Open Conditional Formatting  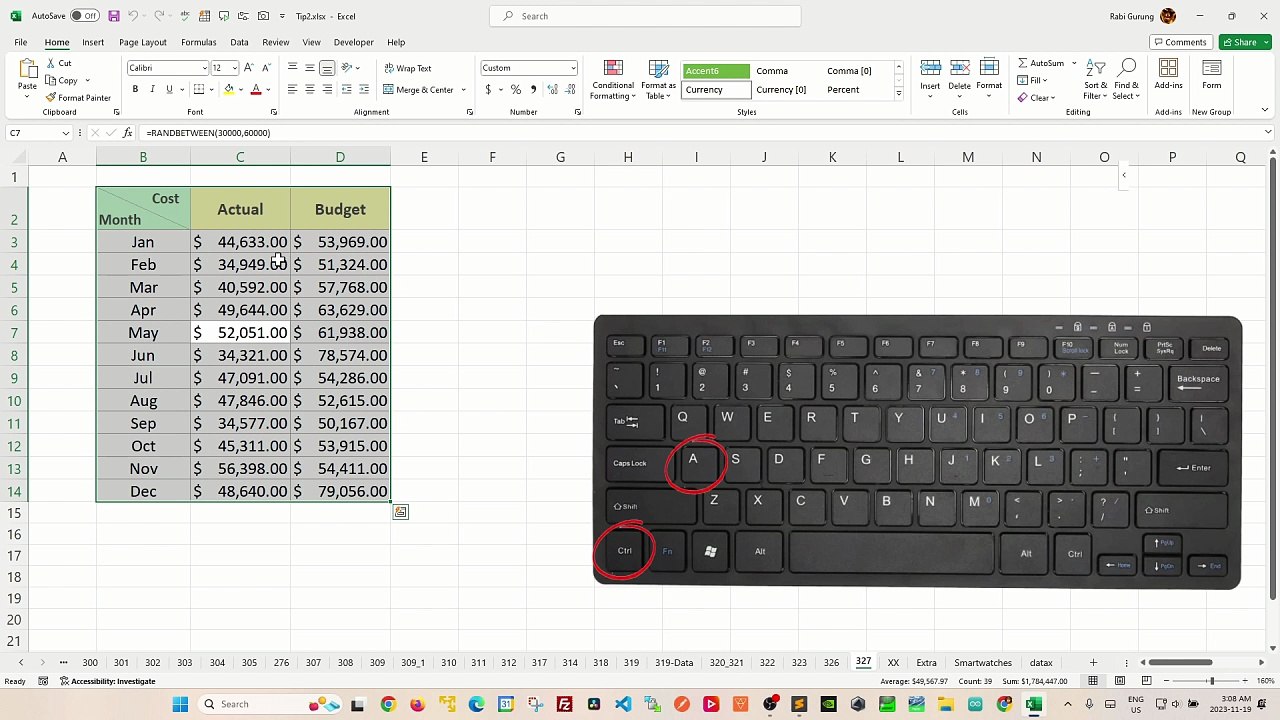[613, 80]
